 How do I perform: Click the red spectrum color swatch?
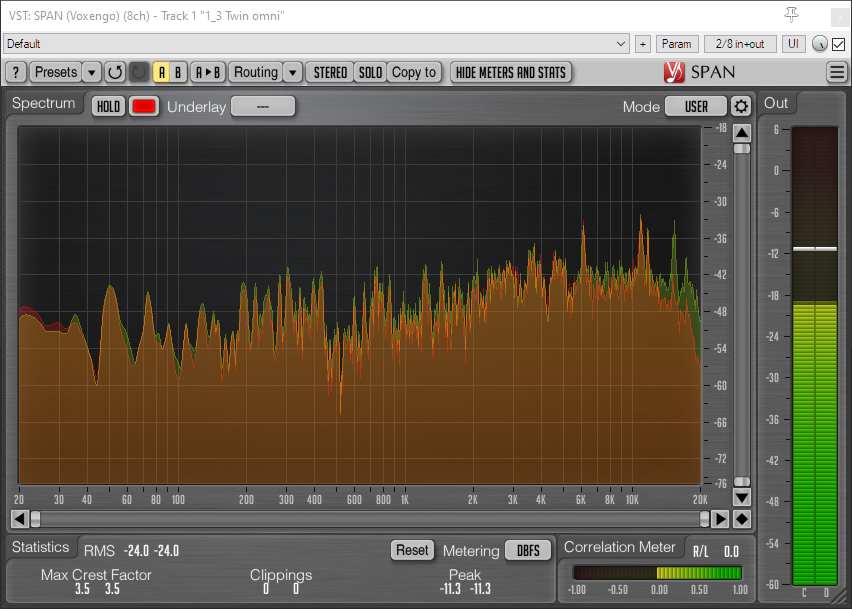click(x=144, y=107)
